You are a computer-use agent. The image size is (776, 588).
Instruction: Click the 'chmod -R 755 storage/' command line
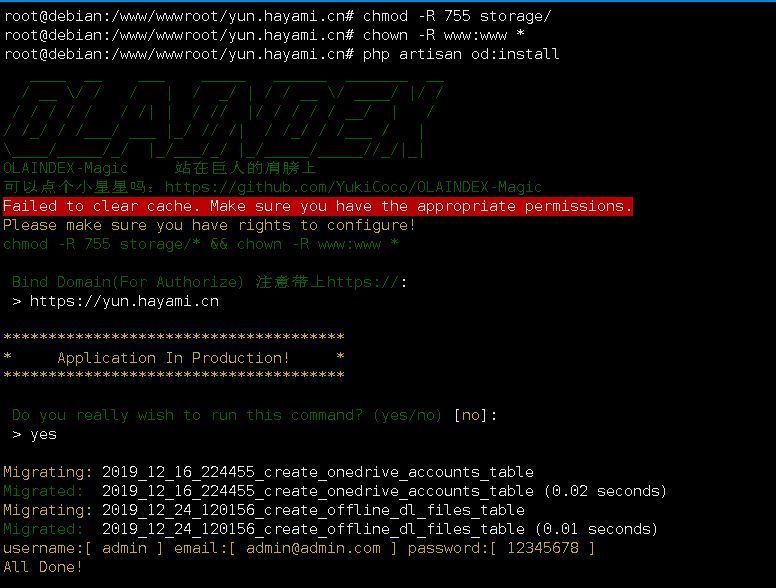coord(278,16)
